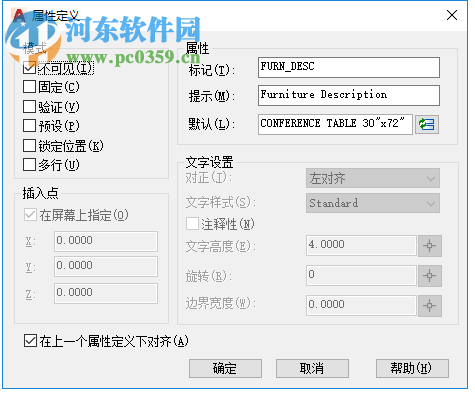Click the 文字设置 group heading
Image resolution: width=475 pixels, height=393 pixels.
click(x=209, y=162)
